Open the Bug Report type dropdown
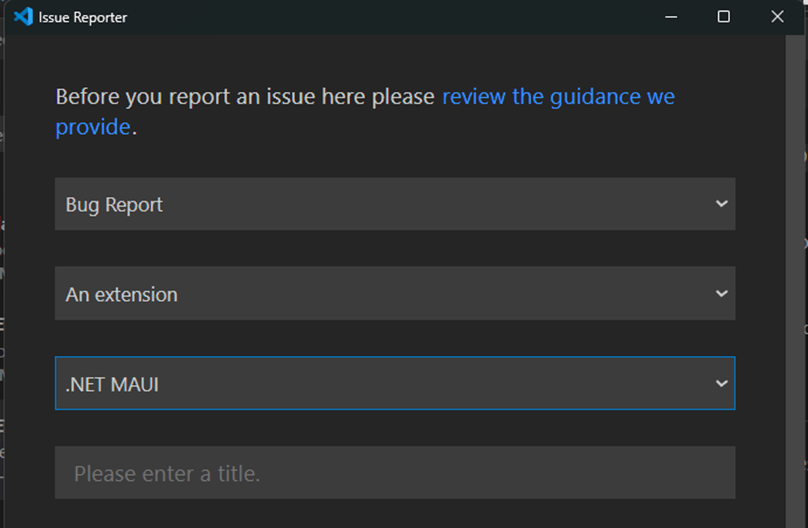The width and height of the screenshot is (808, 528). pyautogui.click(x=395, y=204)
